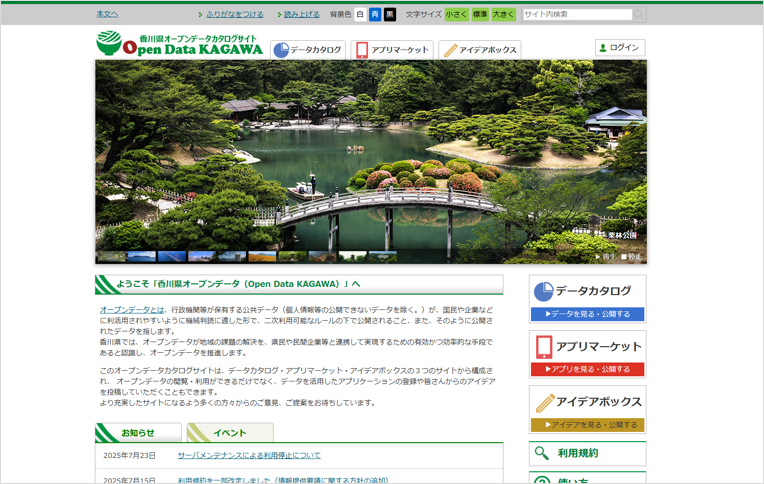Open アイデアボックス from the header navigation
The height and width of the screenshot is (484, 764).
[x=480, y=50]
